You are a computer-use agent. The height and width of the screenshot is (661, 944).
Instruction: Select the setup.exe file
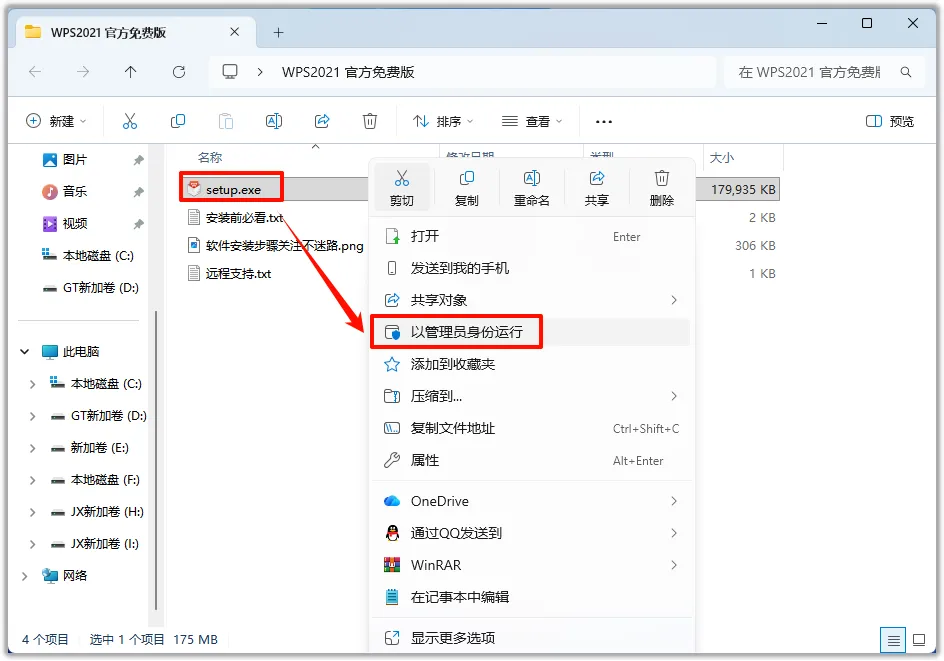(x=233, y=190)
